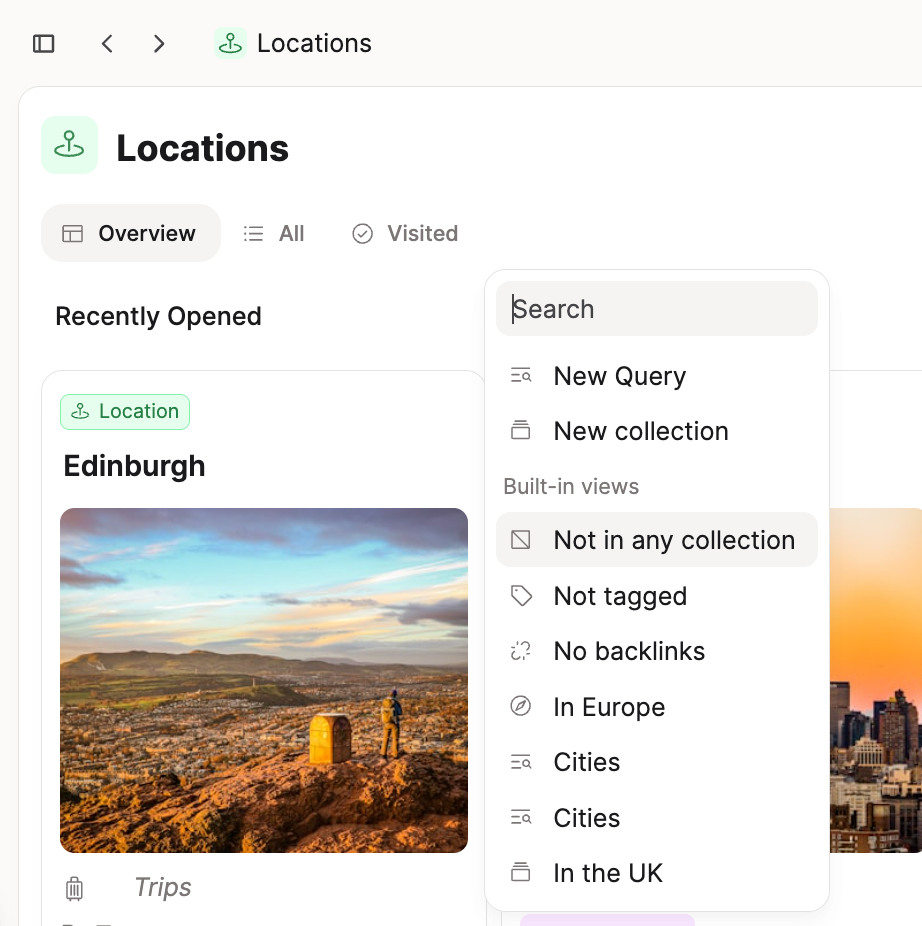Click the bold Locations page title
Screen dimensions: 922x926
pos(203,148)
